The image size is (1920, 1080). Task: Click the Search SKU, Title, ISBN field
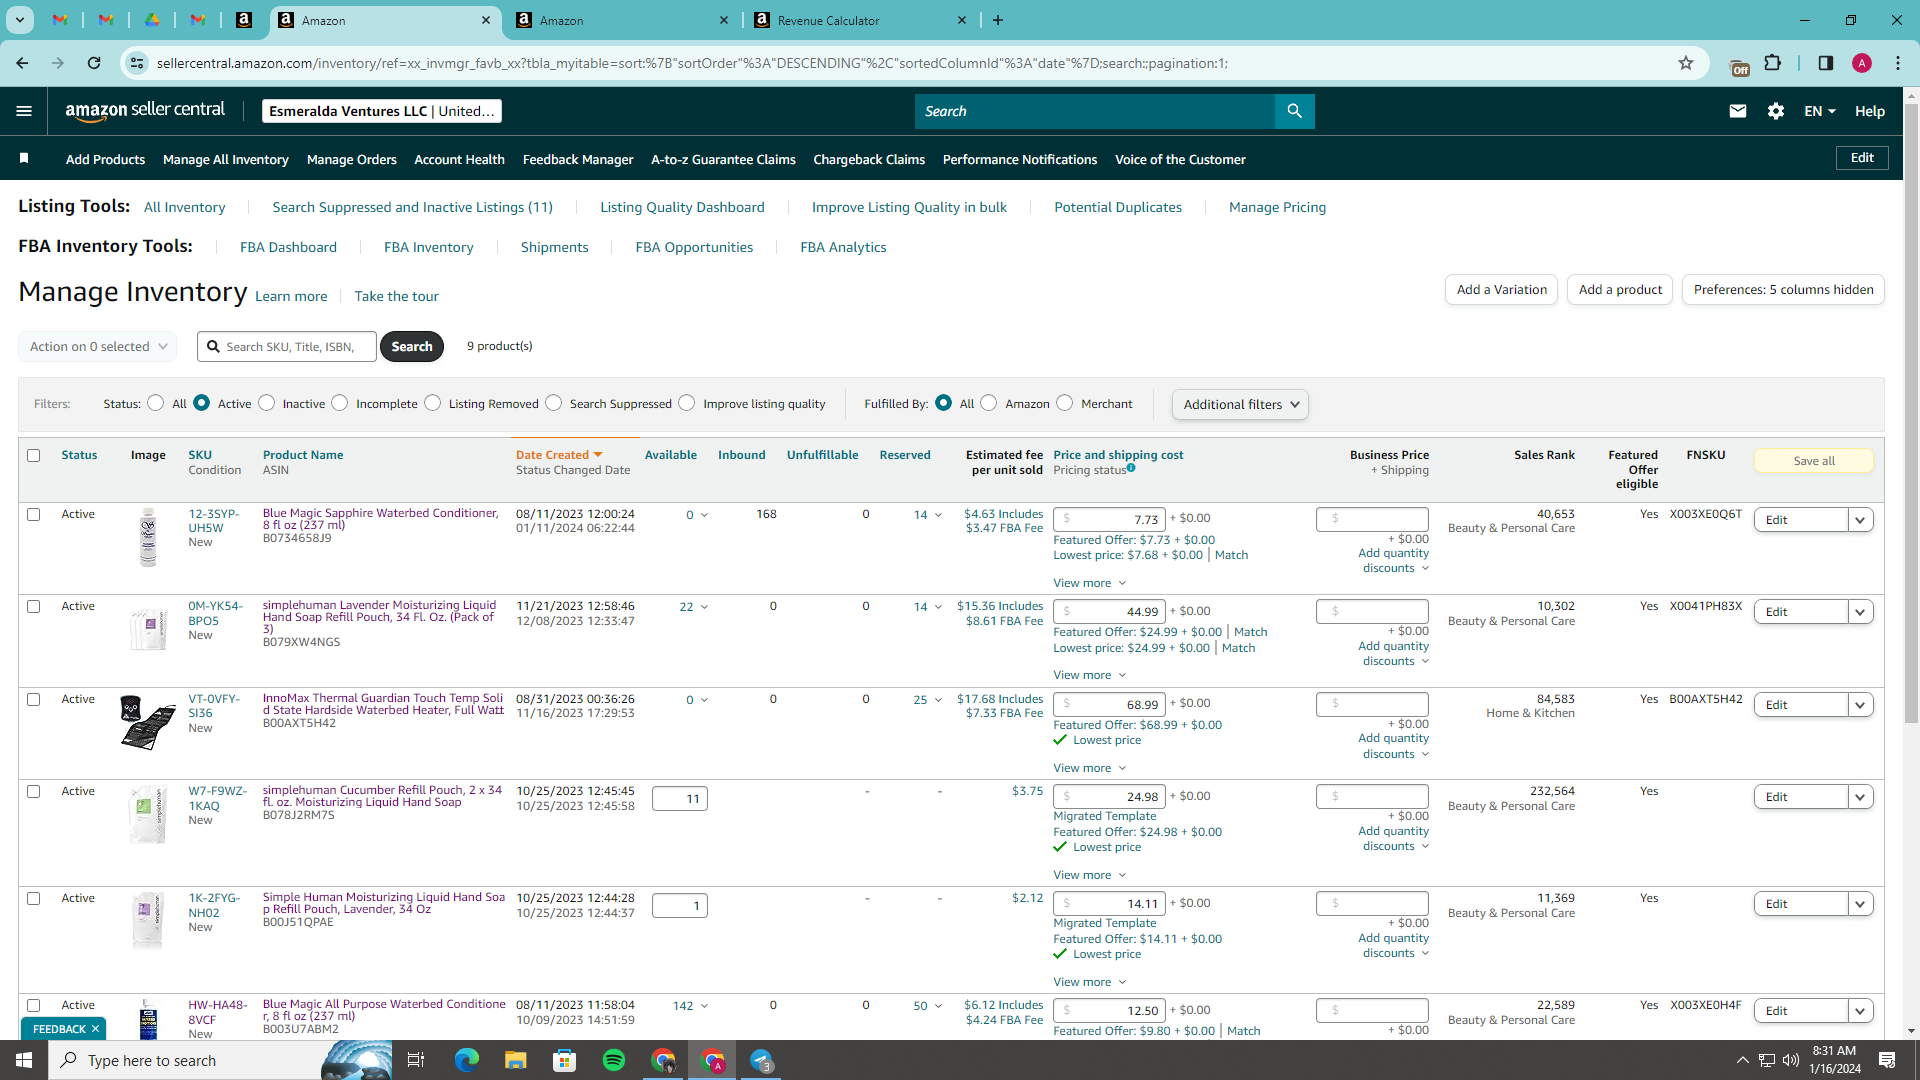click(x=287, y=346)
